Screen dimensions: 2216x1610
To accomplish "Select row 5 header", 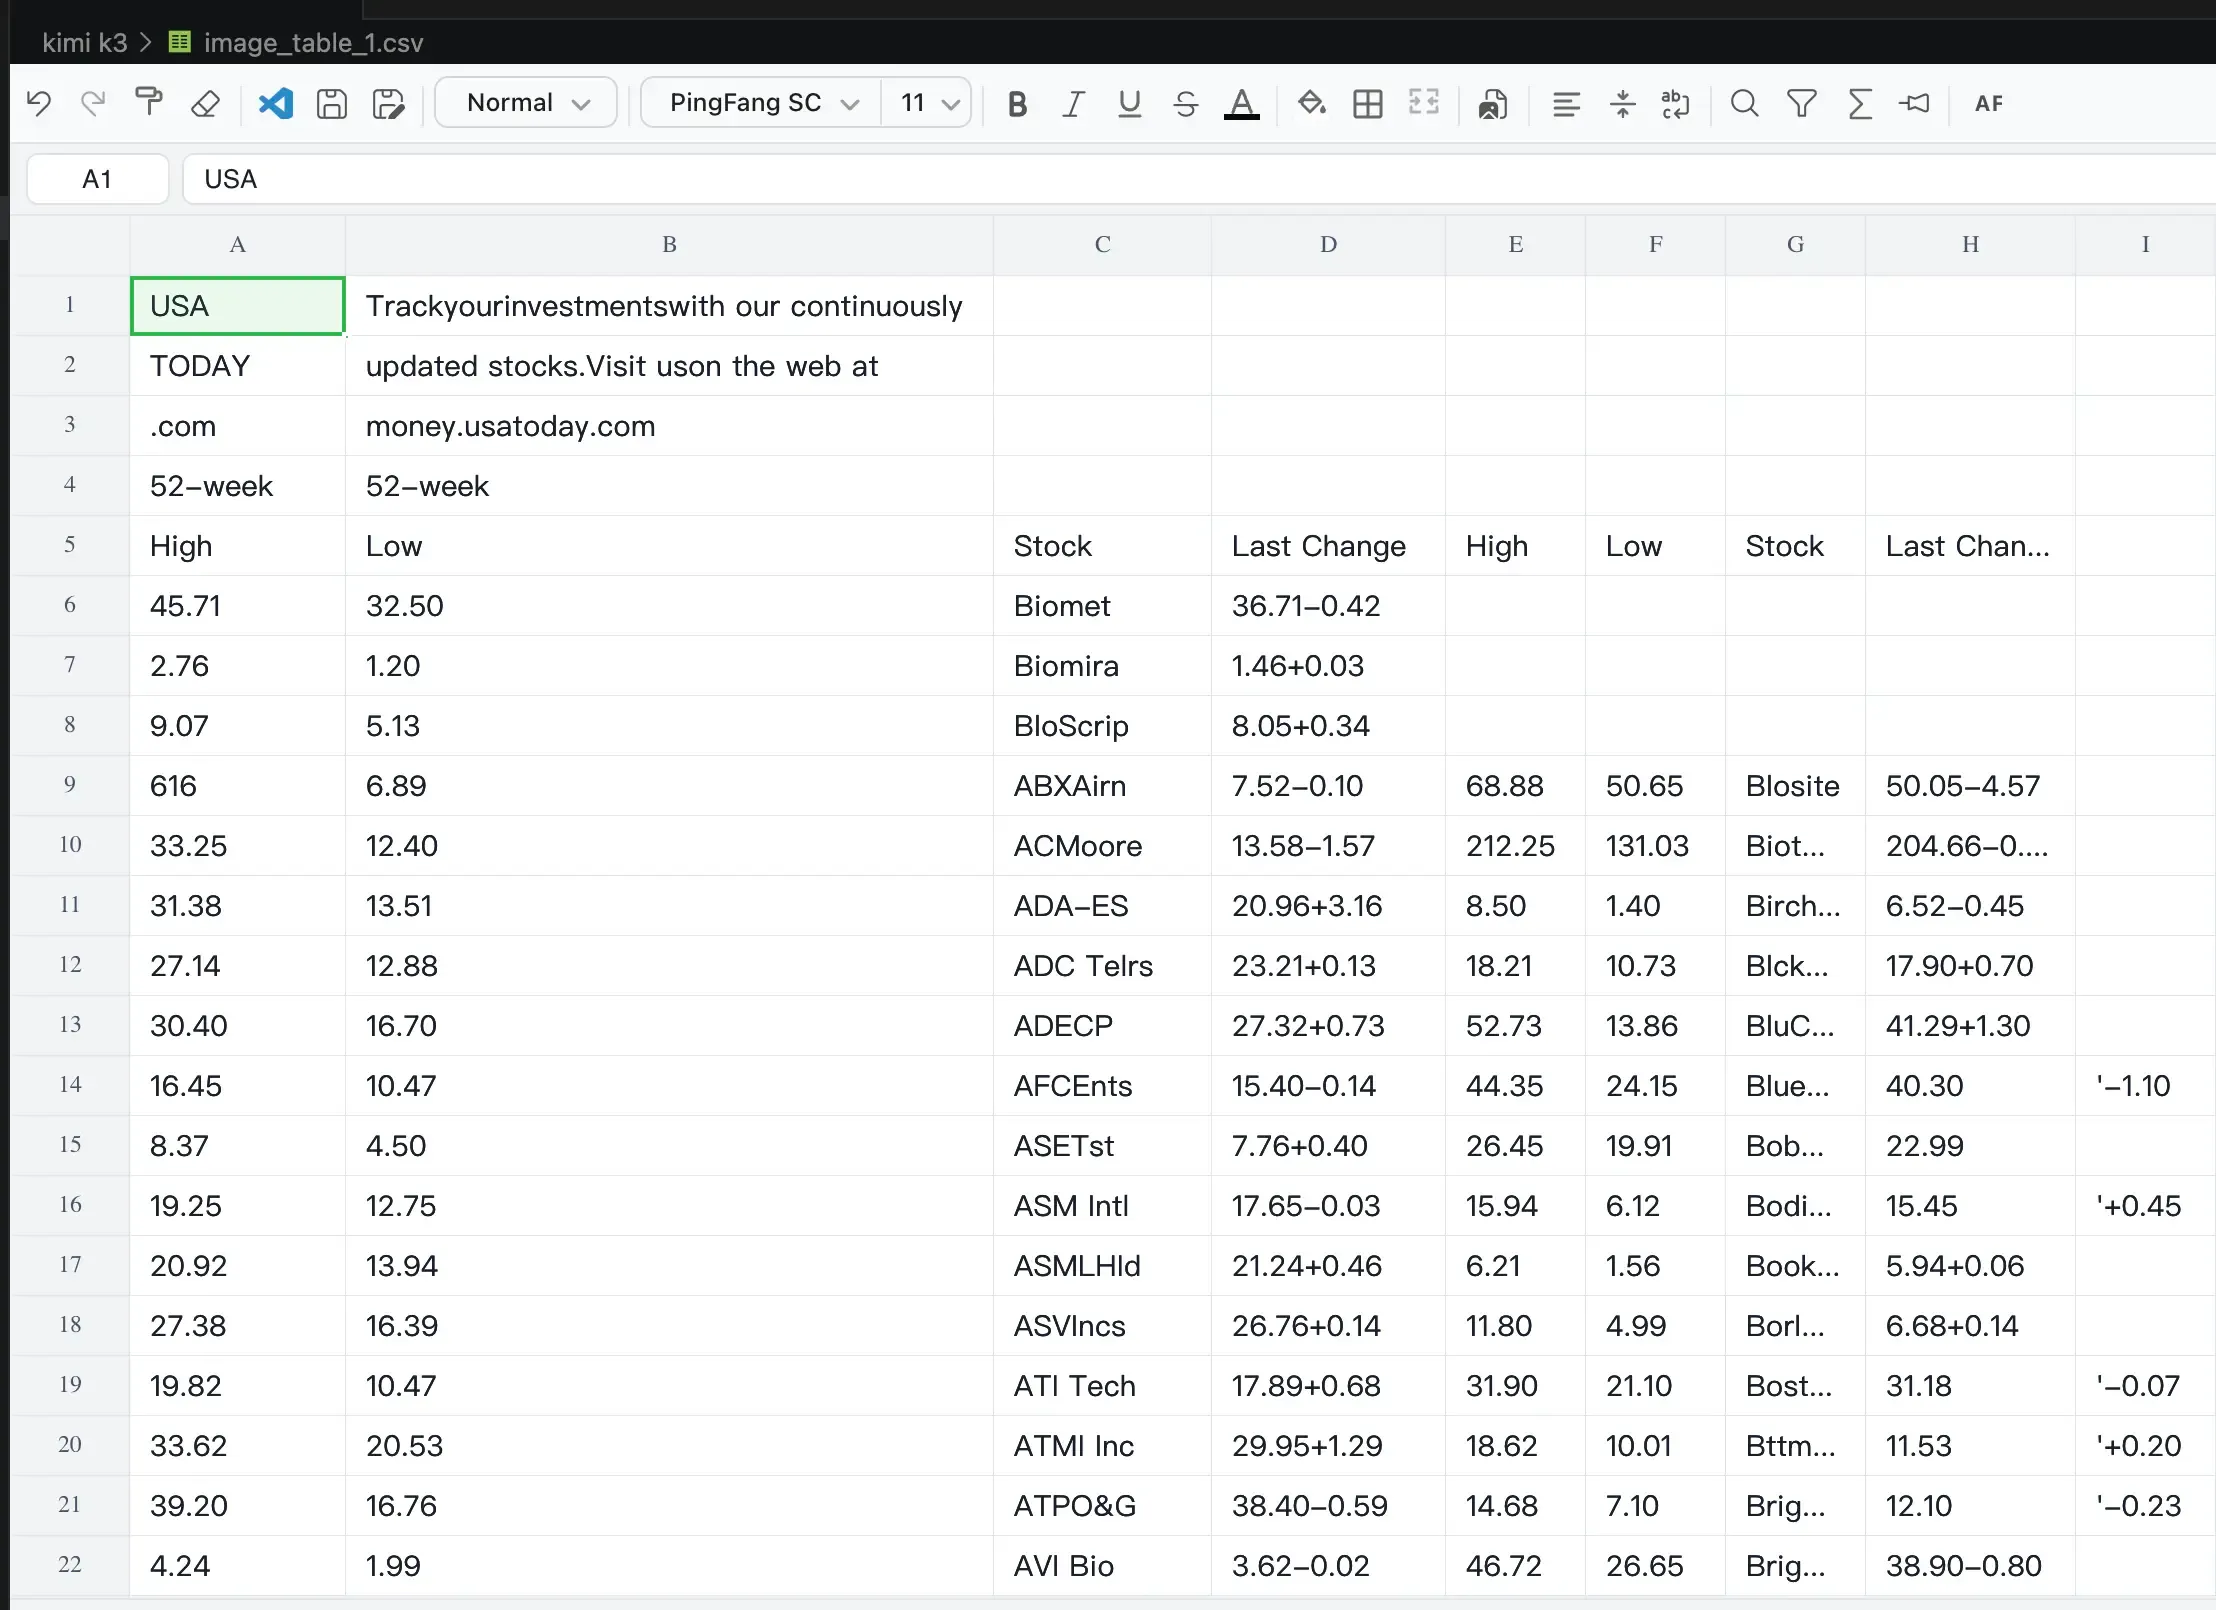I will 70,545.
